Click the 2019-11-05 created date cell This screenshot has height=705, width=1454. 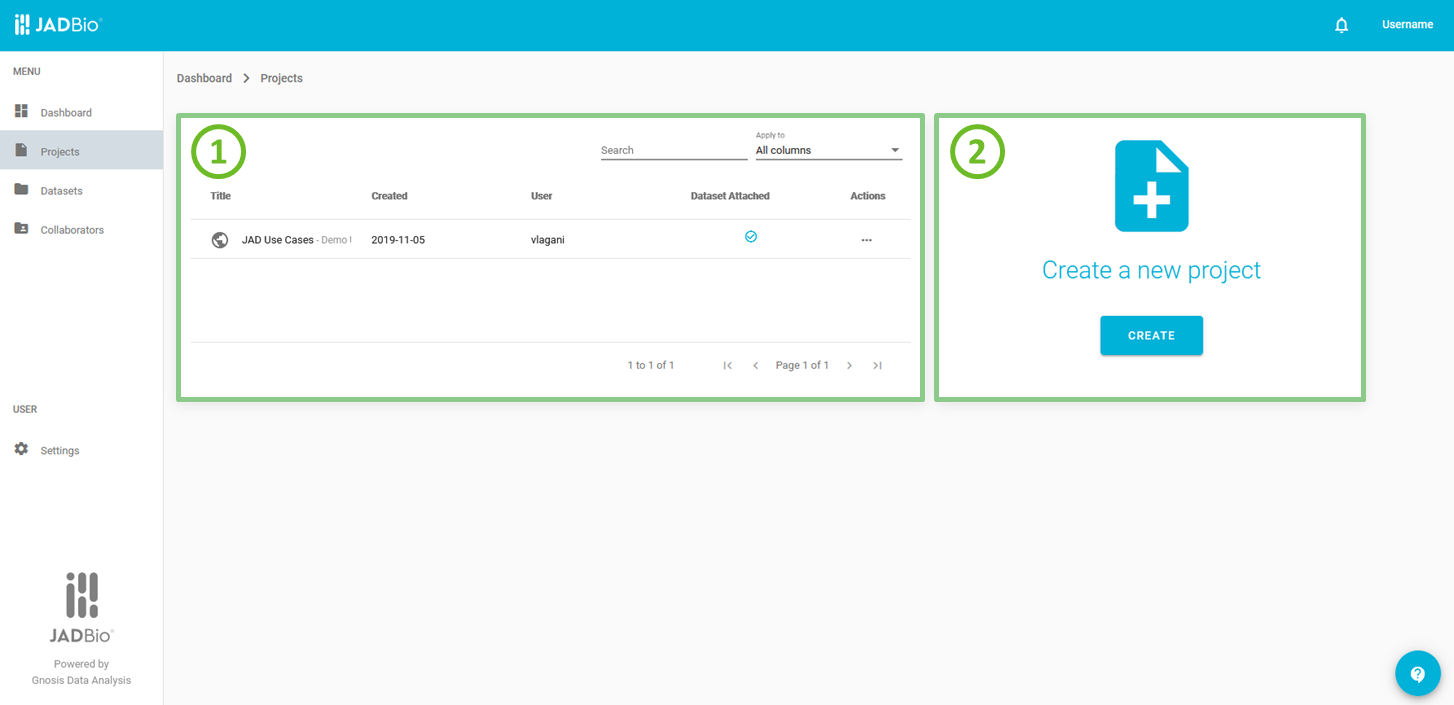398,240
